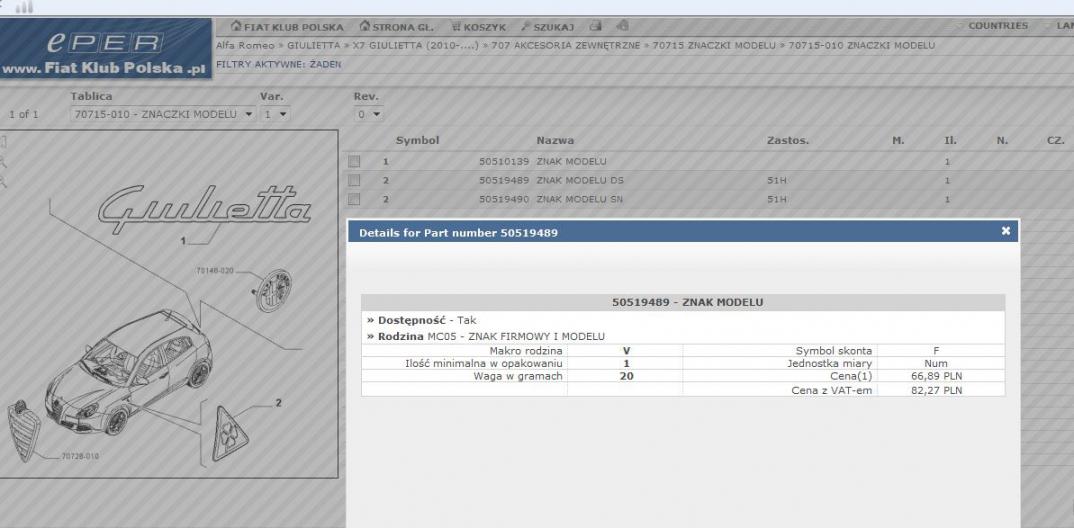Screen dimensions: 1074x528
Task: Click 70715-010 ZNACZKI MODELU breadcrumb
Action: tap(862, 45)
